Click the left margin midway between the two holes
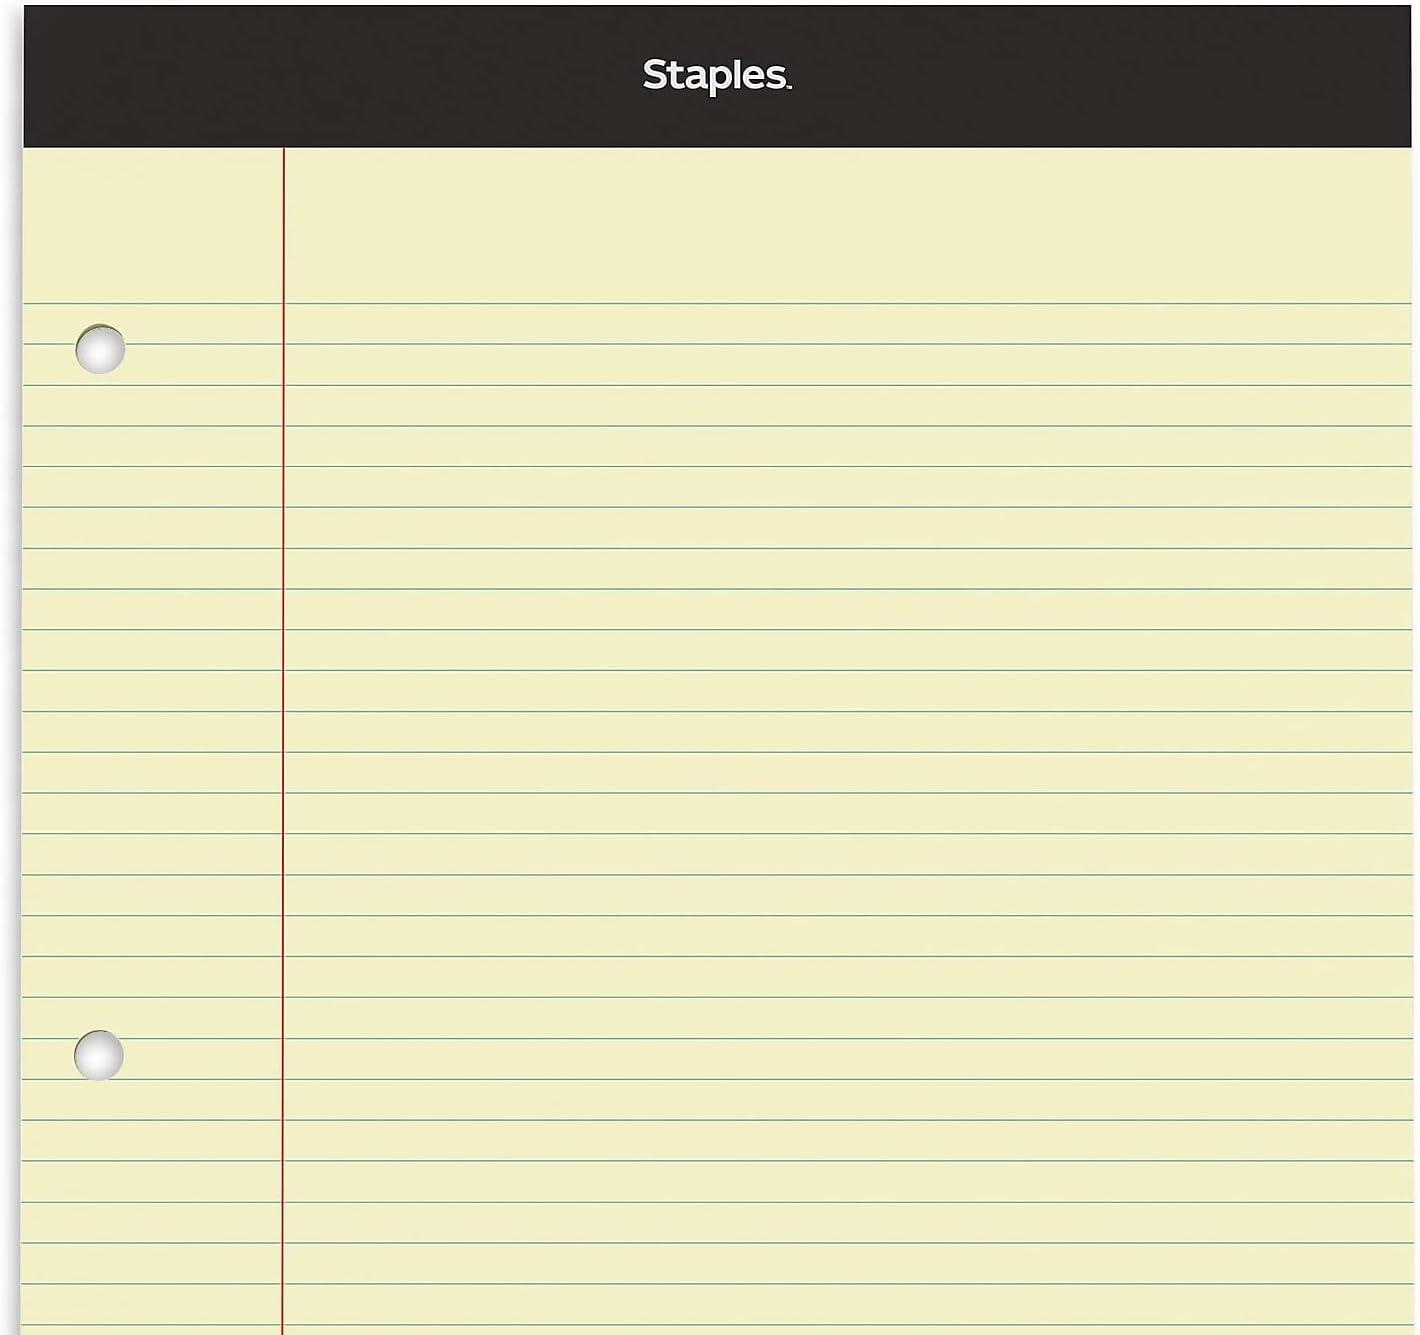Screen dimensions: 1420x1335 point(152,702)
